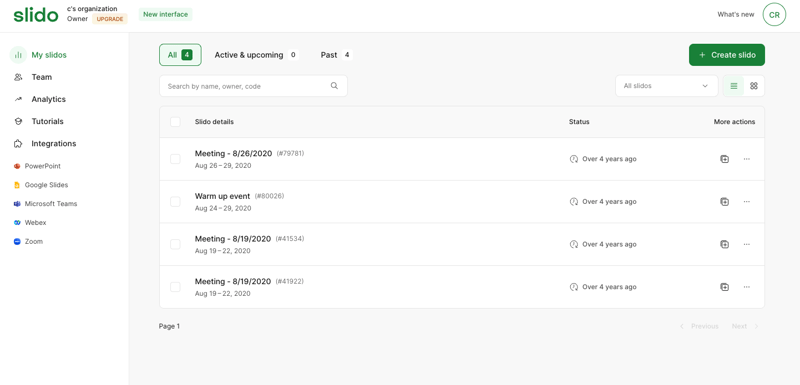Viewport: 800px width, 385px height.
Task: Switch to the Past tab
Action: 336,55
